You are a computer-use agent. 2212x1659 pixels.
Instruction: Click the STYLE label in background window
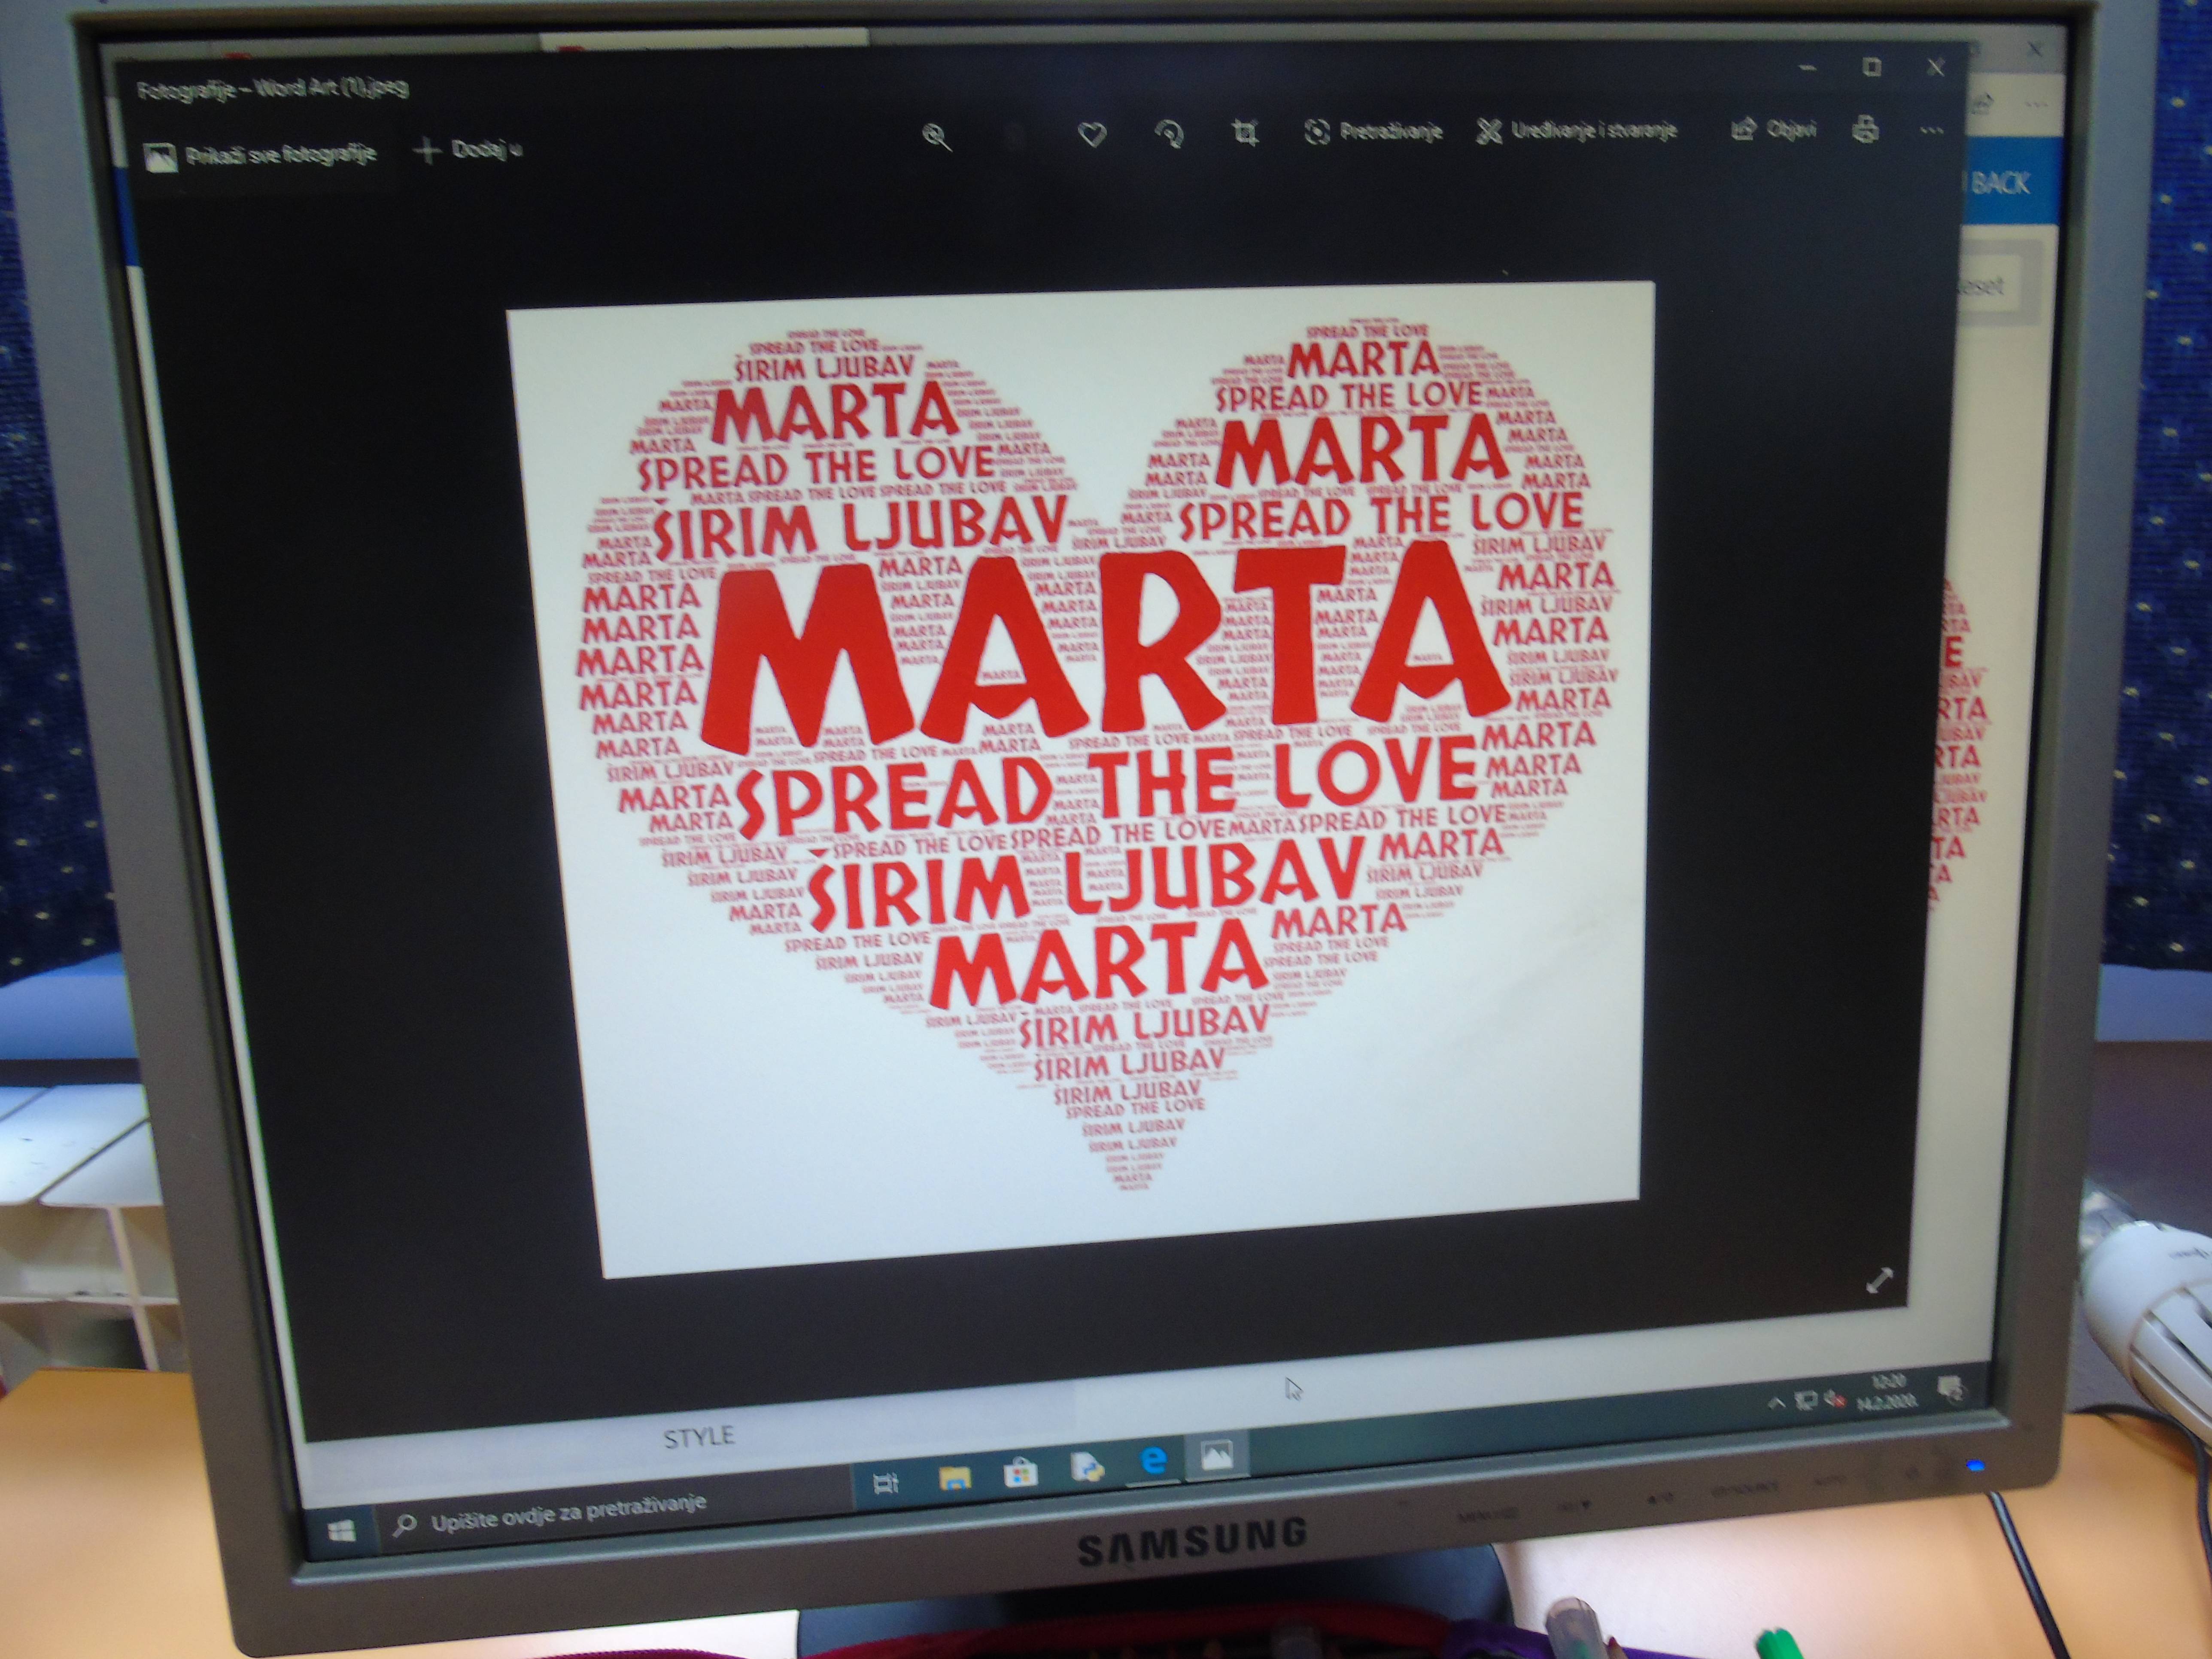coord(698,1437)
